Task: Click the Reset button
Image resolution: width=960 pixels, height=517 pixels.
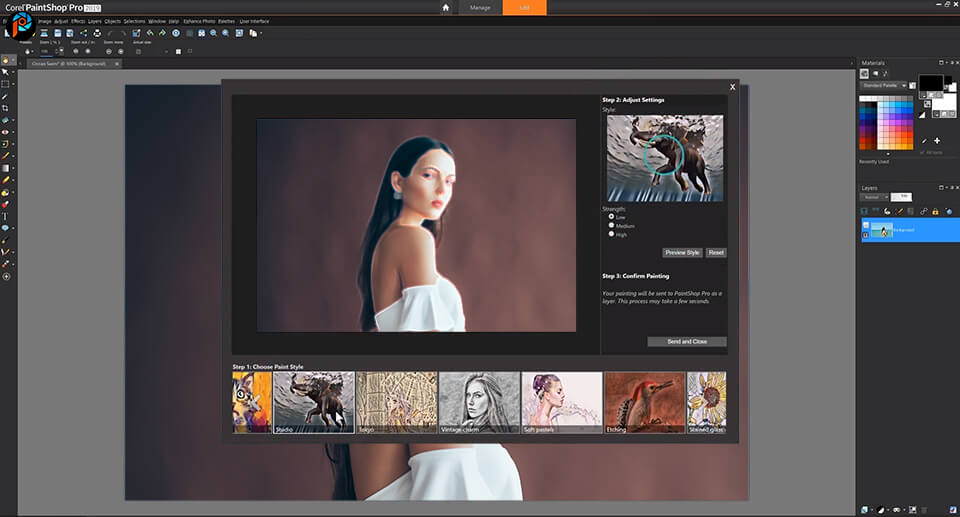Action: point(716,252)
